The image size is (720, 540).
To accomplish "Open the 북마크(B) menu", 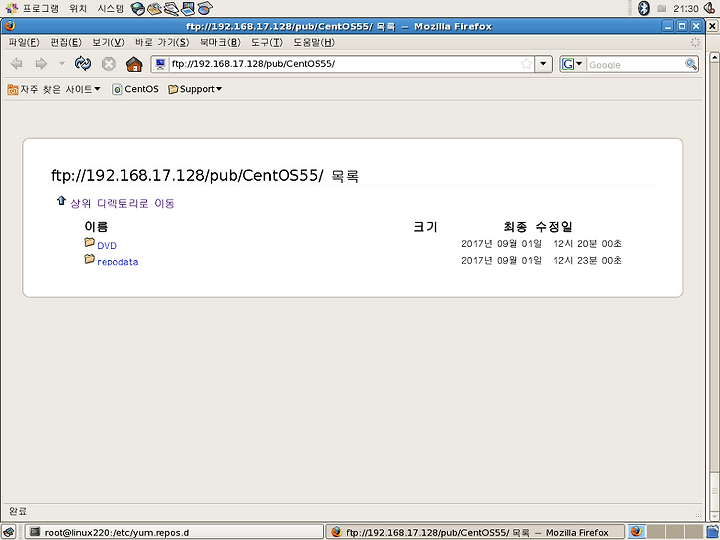I will 220,42.
